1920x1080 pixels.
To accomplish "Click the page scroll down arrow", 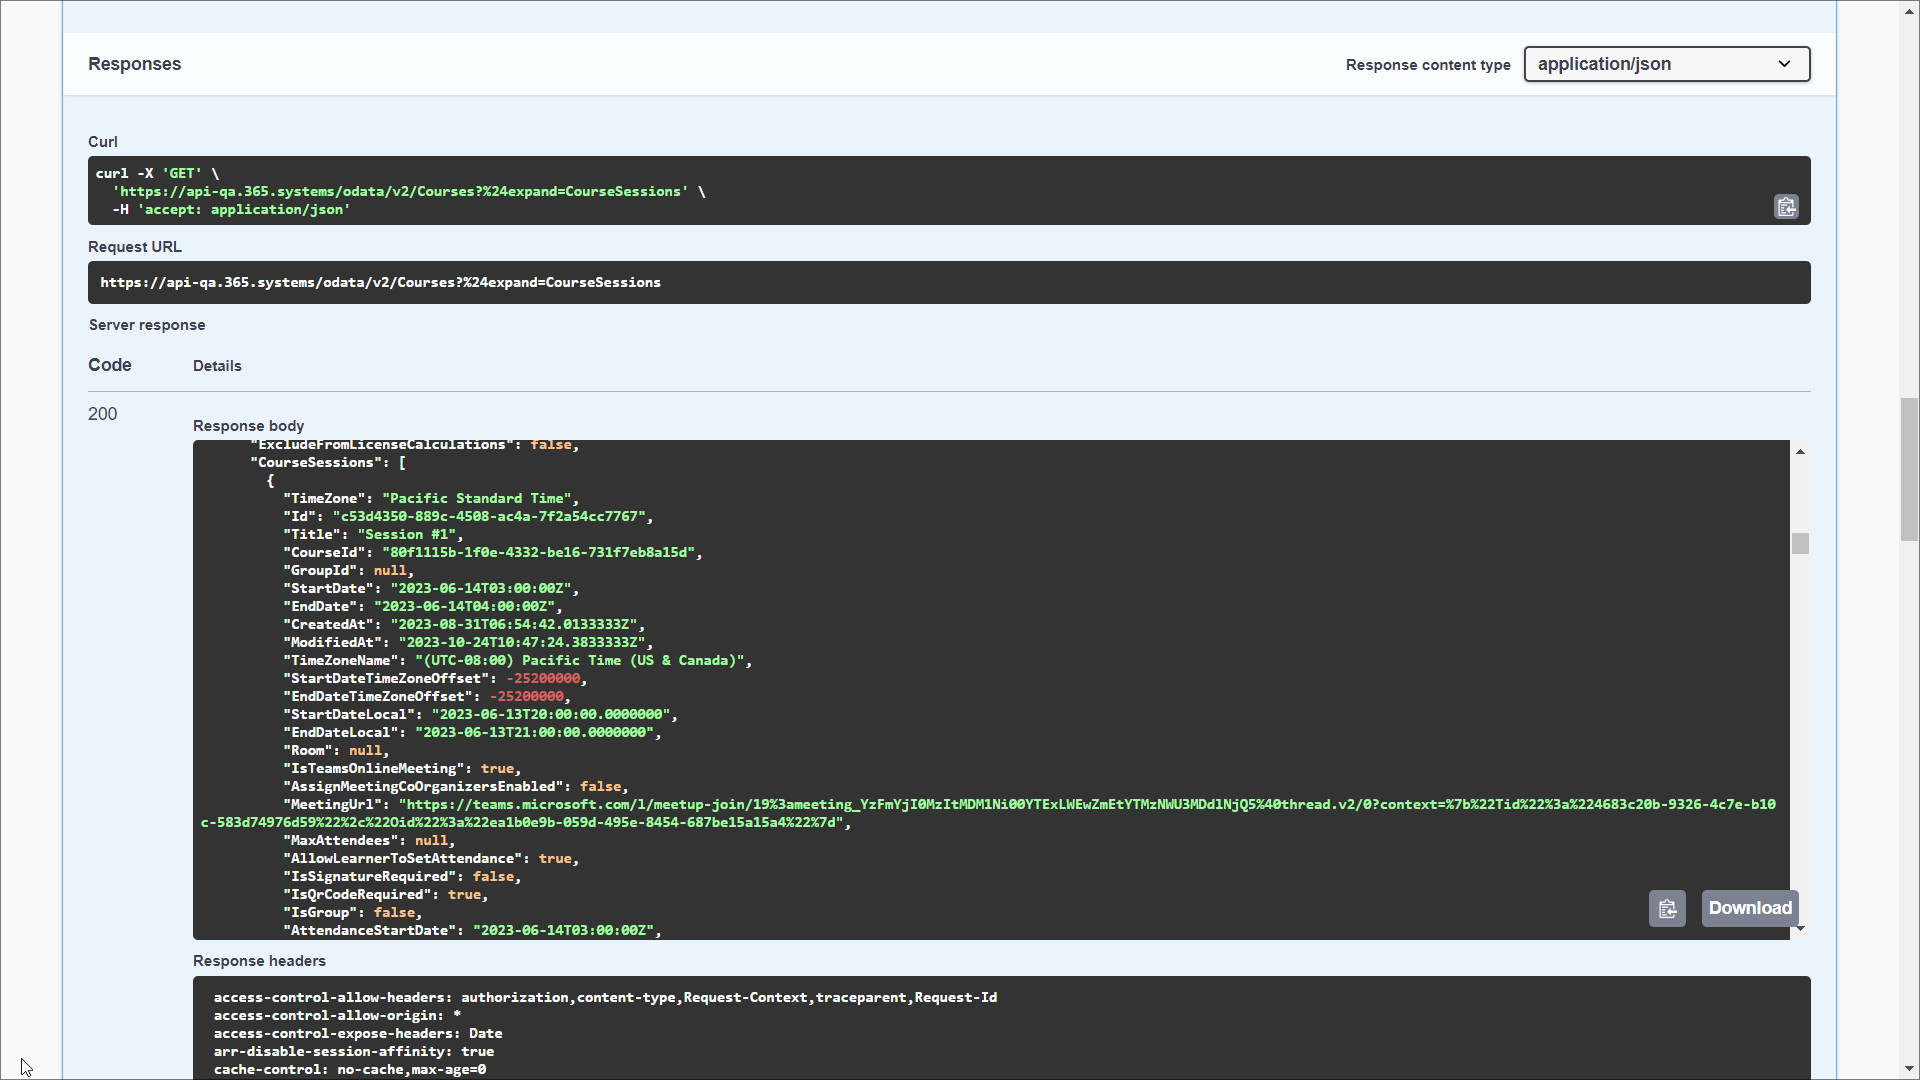I will (1909, 1070).
